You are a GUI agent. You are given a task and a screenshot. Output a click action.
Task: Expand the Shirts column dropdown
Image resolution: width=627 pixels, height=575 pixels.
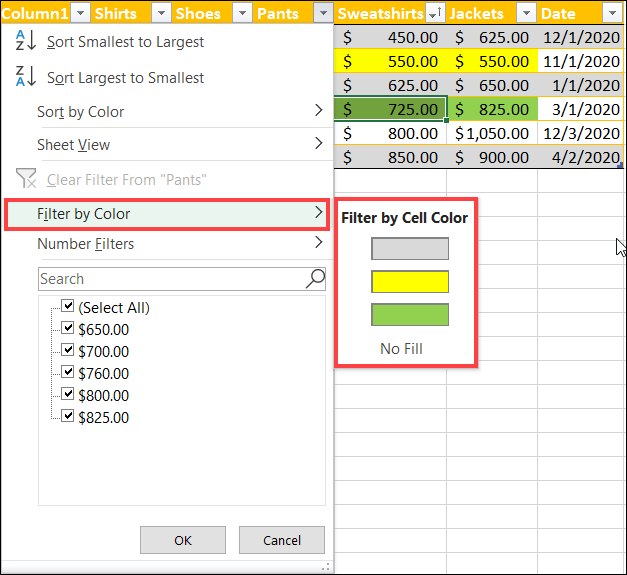click(x=162, y=14)
